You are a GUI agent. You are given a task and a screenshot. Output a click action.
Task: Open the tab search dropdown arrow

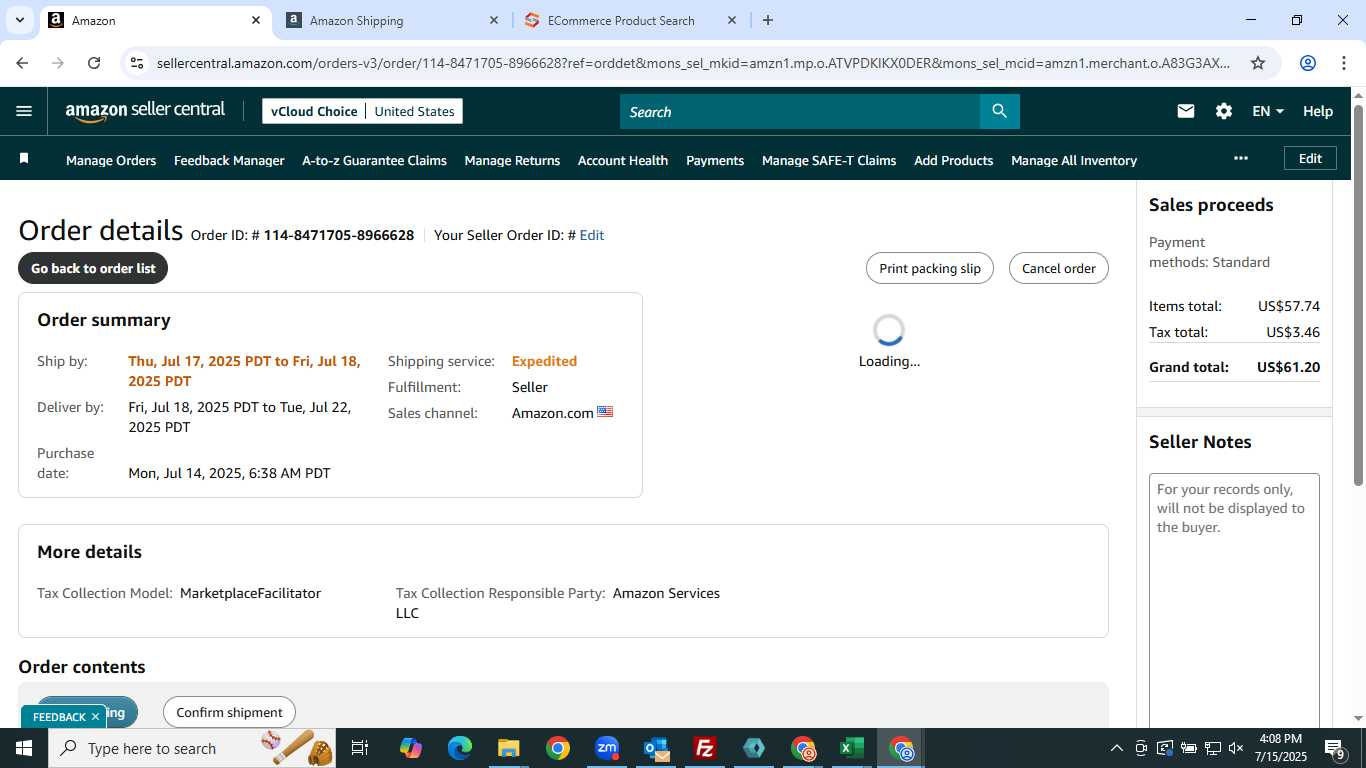(19, 20)
